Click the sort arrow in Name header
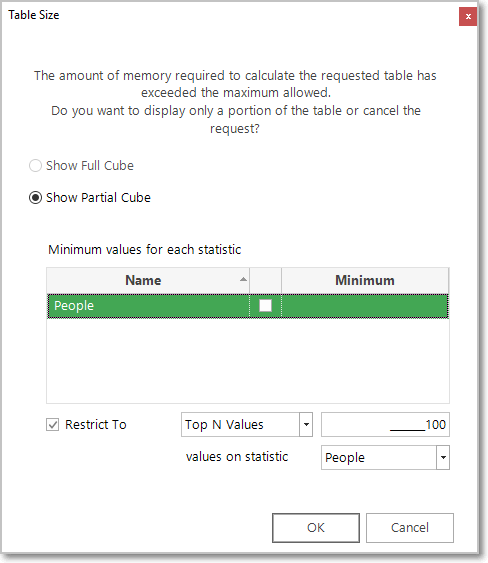The width and height of the screenshot is (488, 563). (243, 279)
